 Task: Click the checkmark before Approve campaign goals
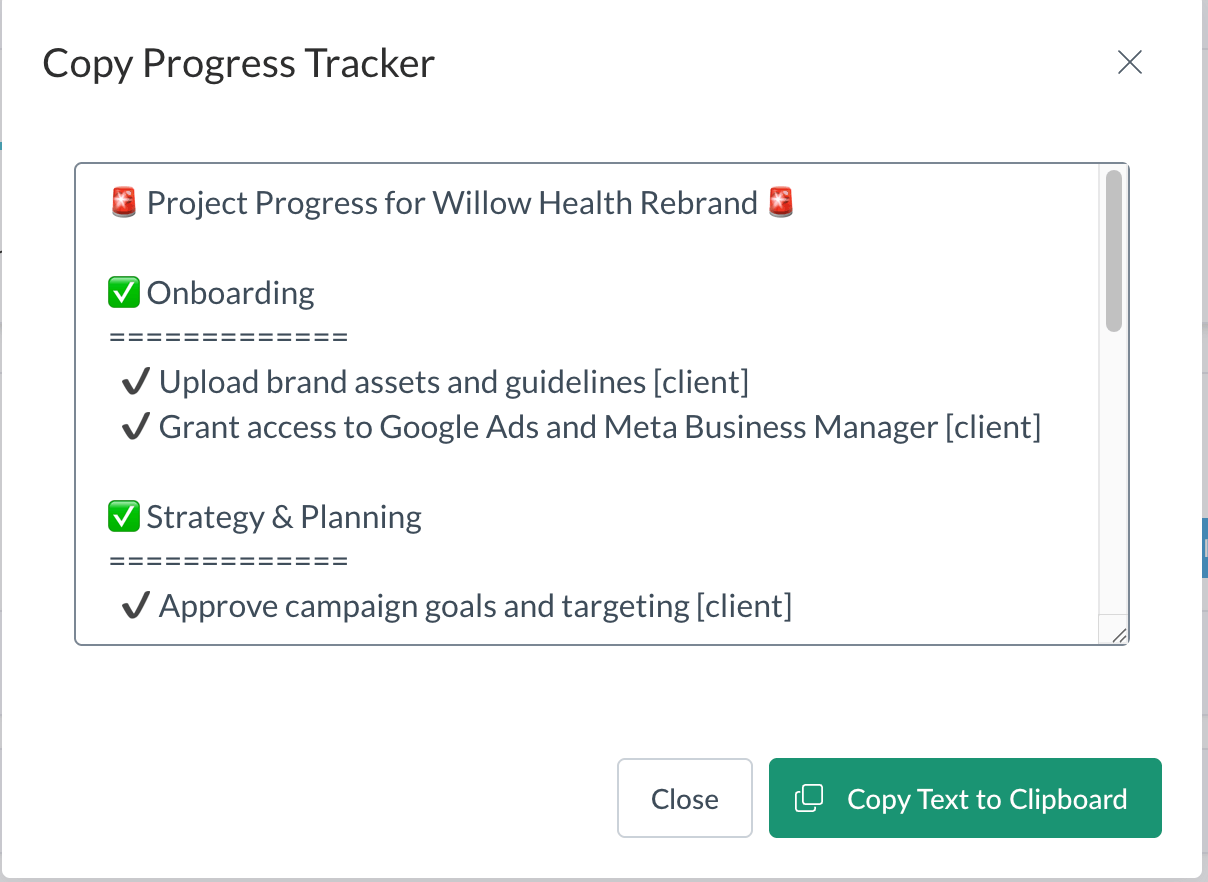(x=135, y=604)
